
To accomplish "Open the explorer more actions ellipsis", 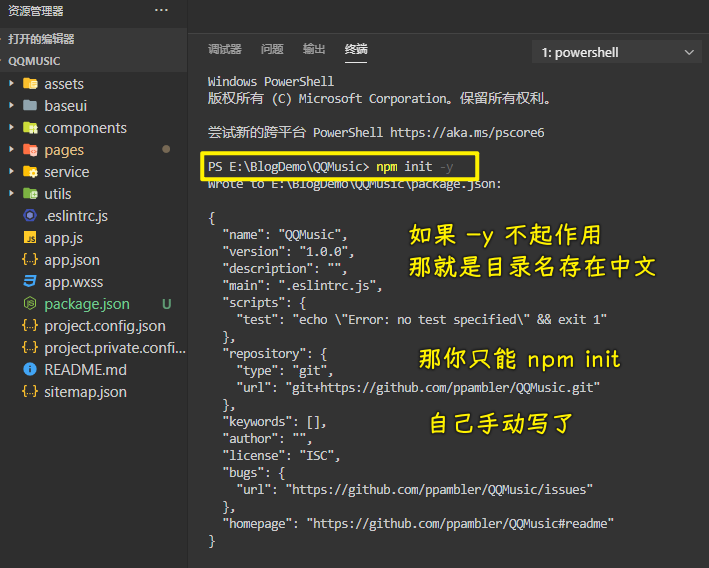I will click(161, 10).
